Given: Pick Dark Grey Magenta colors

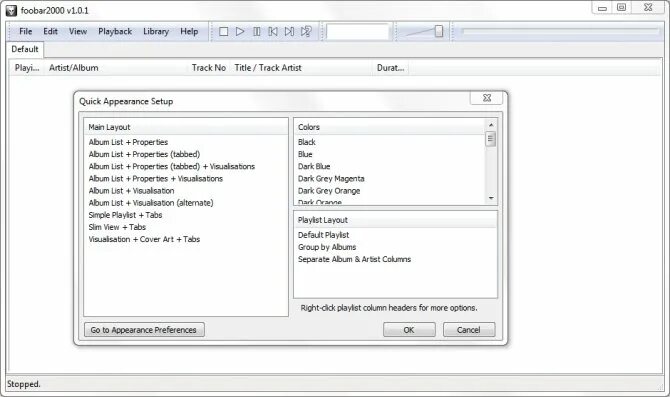Looking at the screenshot, I should click(x=331, y=179).
